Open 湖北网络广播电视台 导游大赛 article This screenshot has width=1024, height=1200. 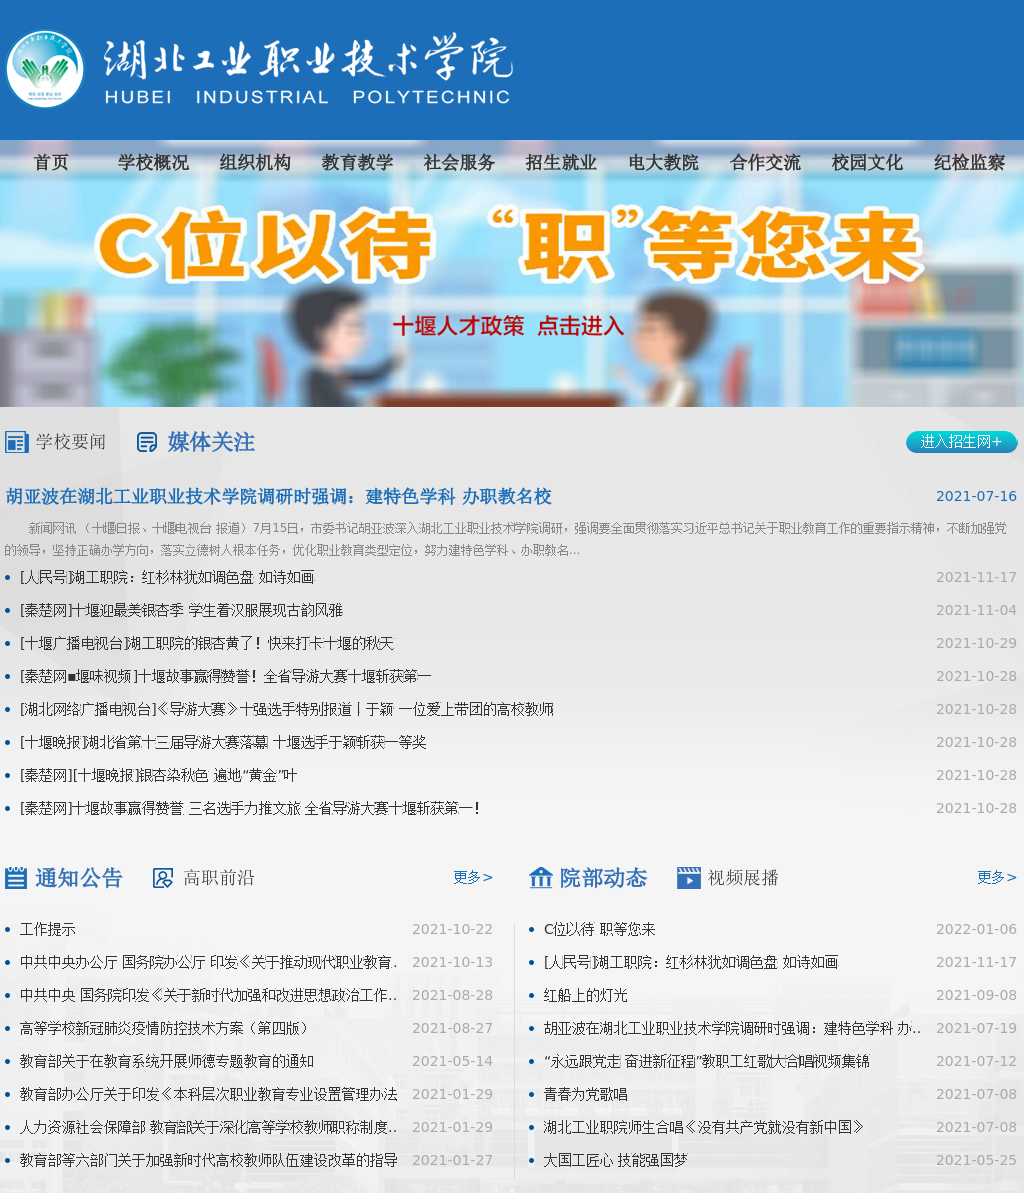pyautogui.click(x=287, y=709)
